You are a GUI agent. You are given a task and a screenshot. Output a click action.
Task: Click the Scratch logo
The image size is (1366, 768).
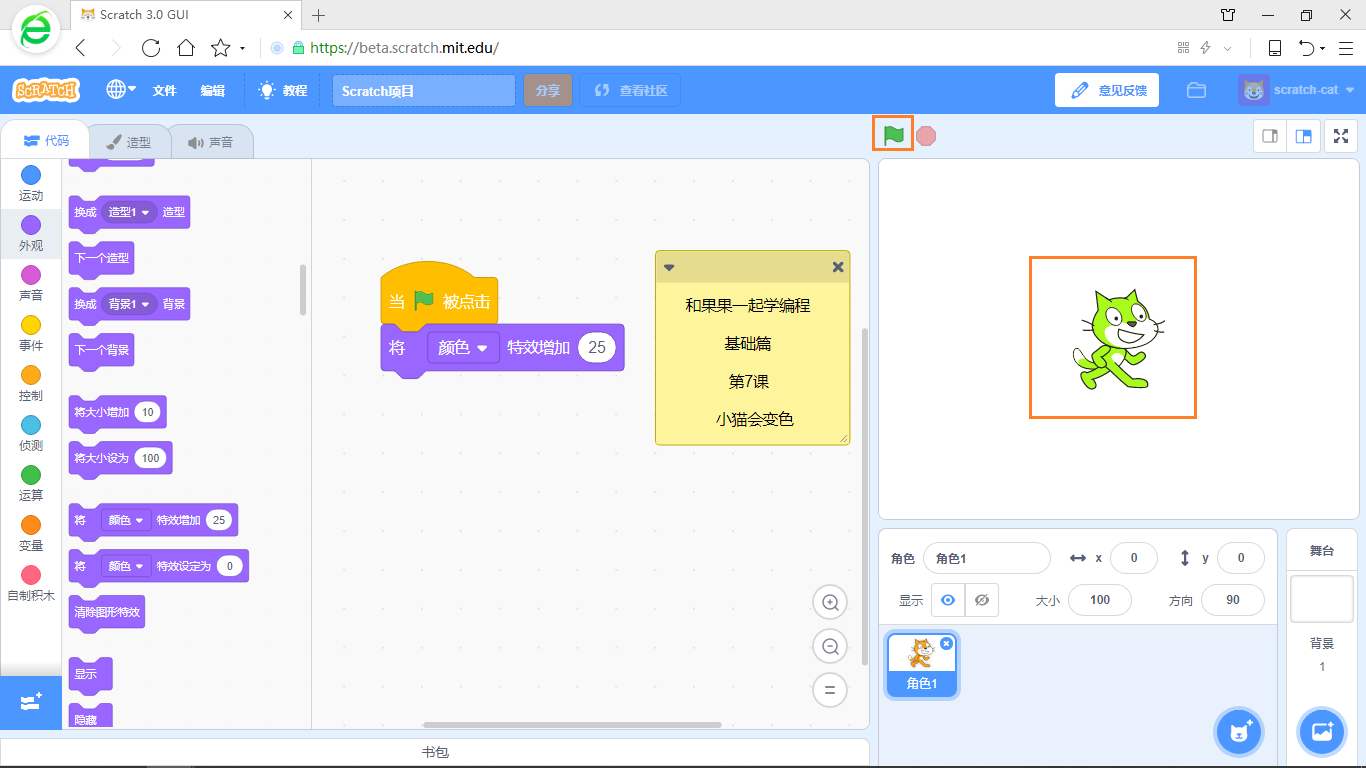click(46, 90)
